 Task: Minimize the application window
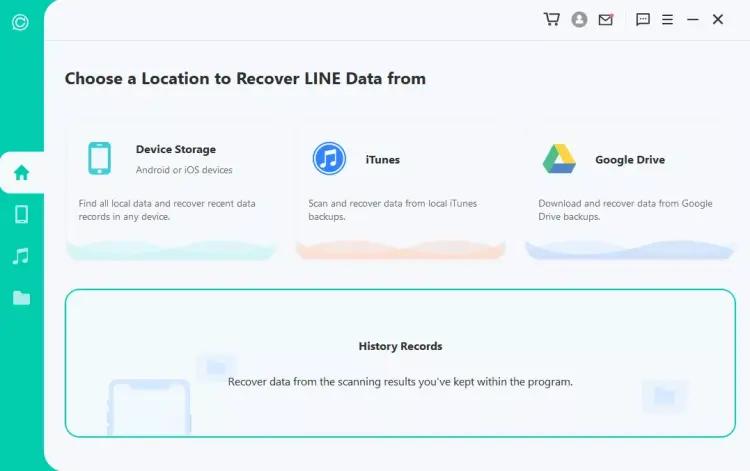693,19
